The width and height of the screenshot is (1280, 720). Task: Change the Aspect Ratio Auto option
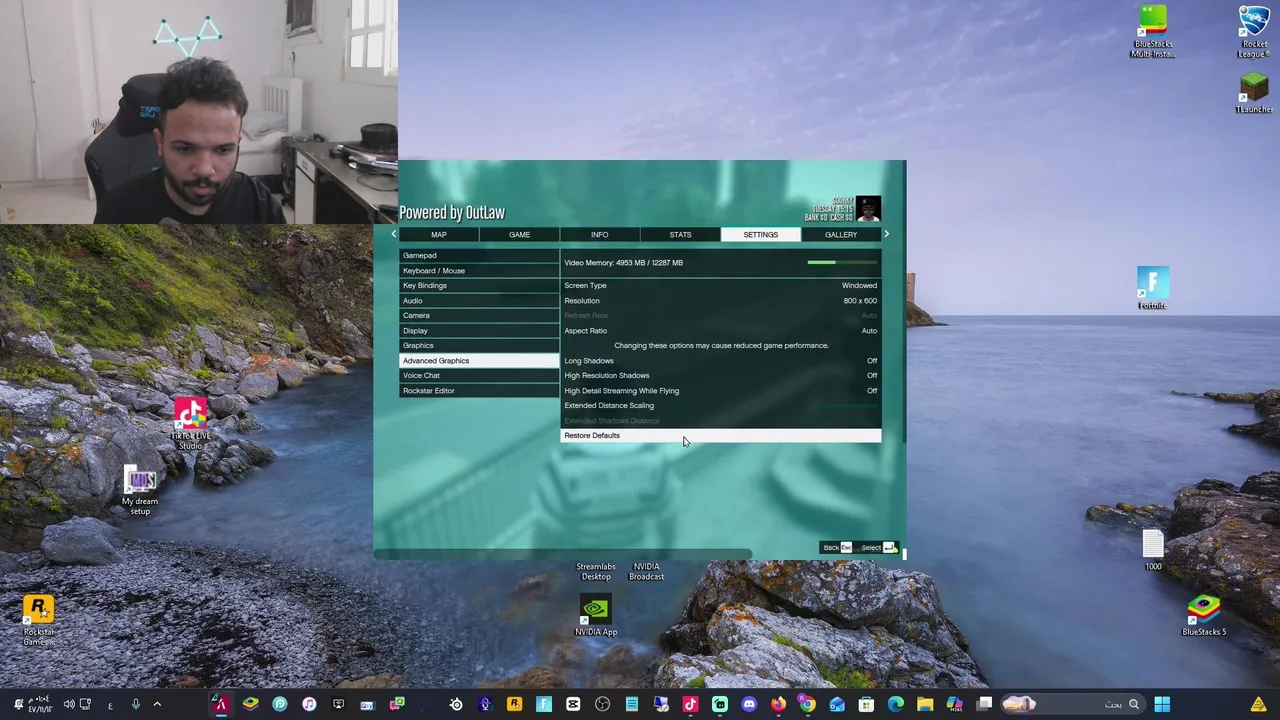(720, 331)
